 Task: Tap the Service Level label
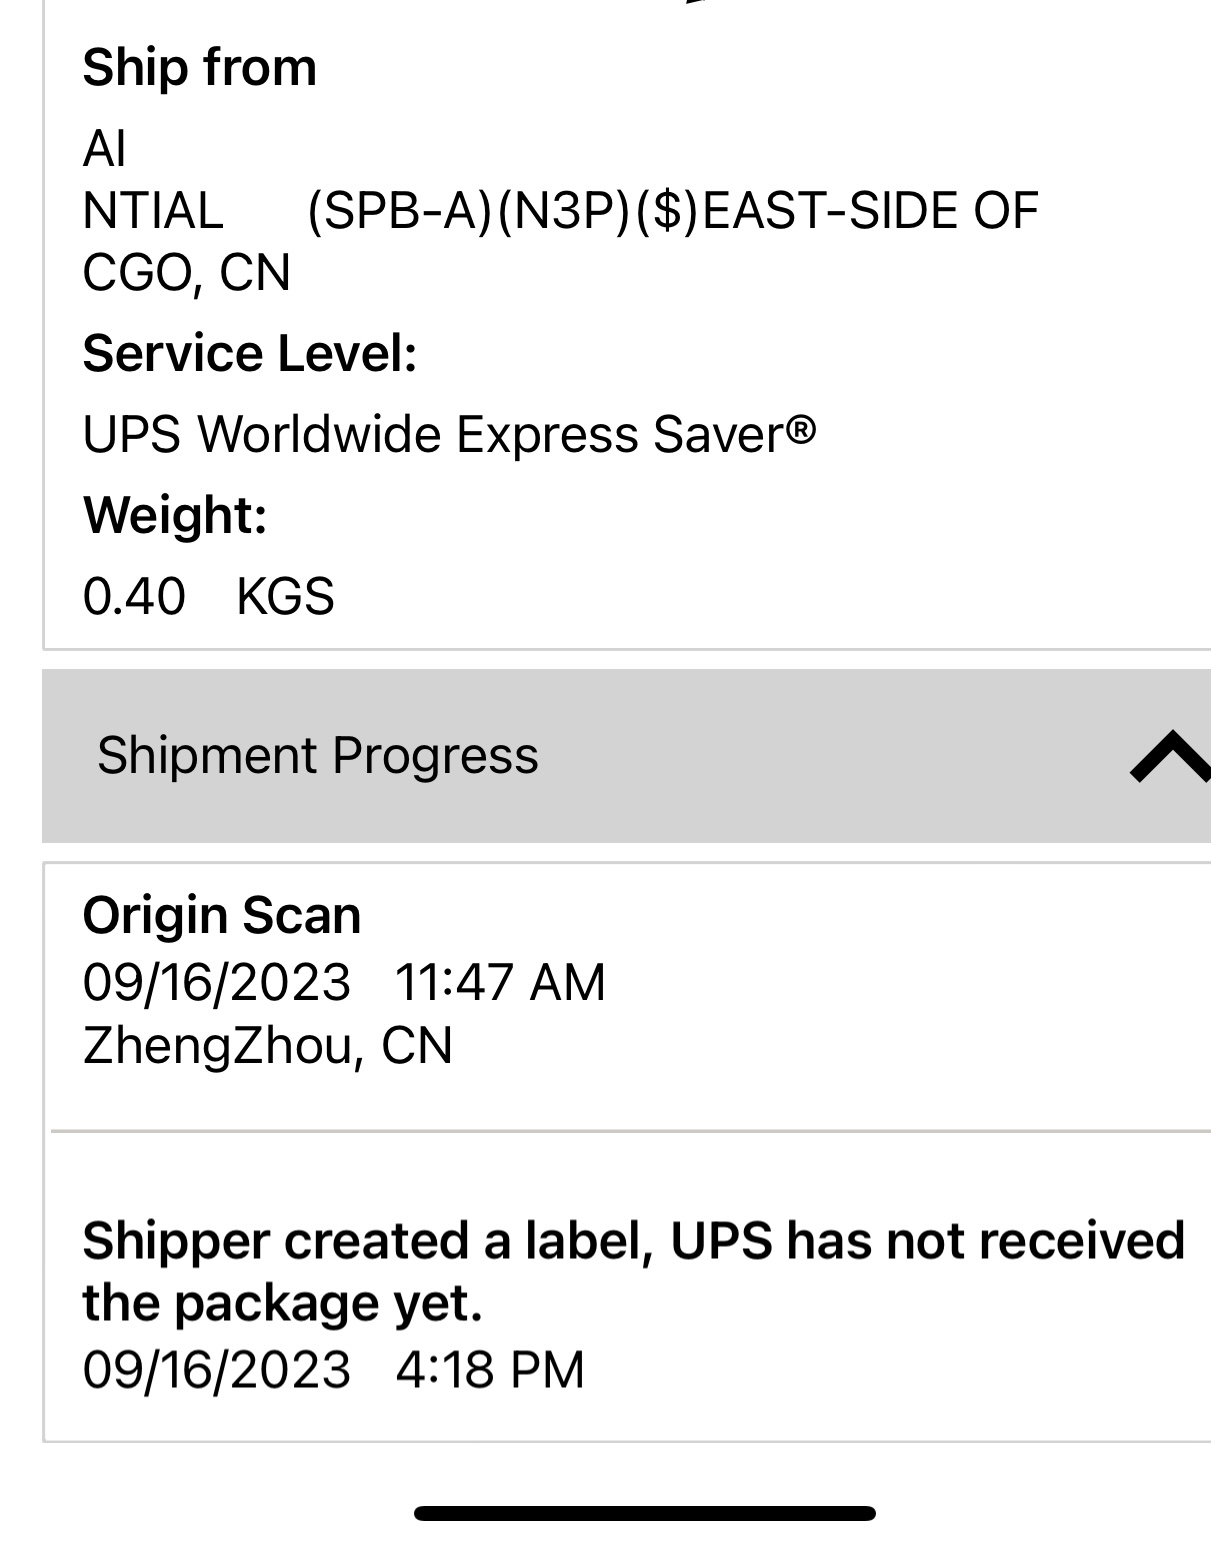(x=250, y=354)
